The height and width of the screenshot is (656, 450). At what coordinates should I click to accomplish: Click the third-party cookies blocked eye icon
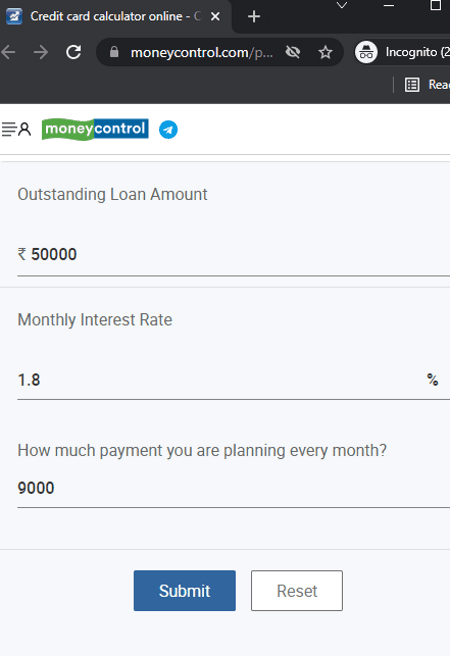point(293,52)
